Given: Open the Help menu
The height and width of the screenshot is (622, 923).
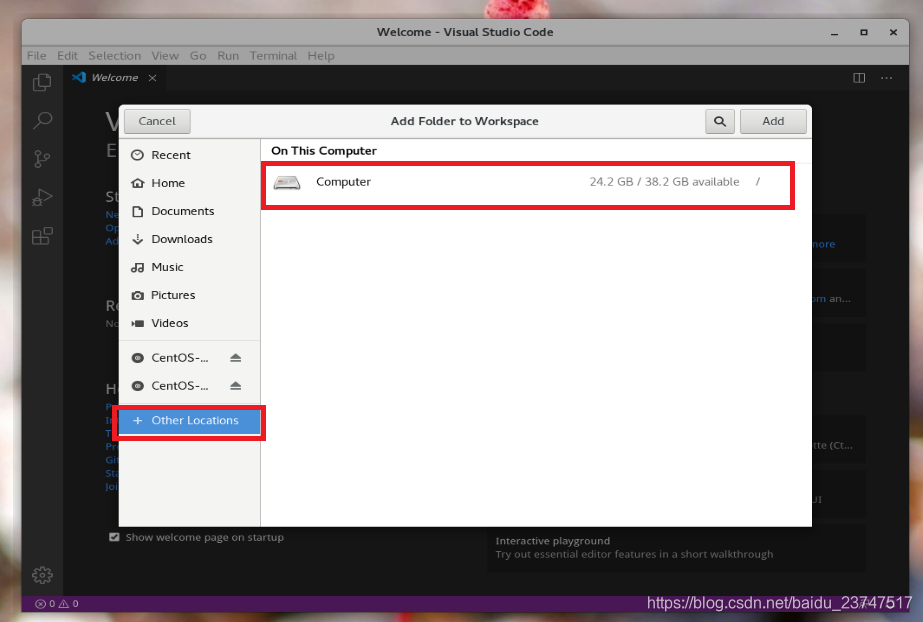Looking at the screenshot, I should (321, 56).
